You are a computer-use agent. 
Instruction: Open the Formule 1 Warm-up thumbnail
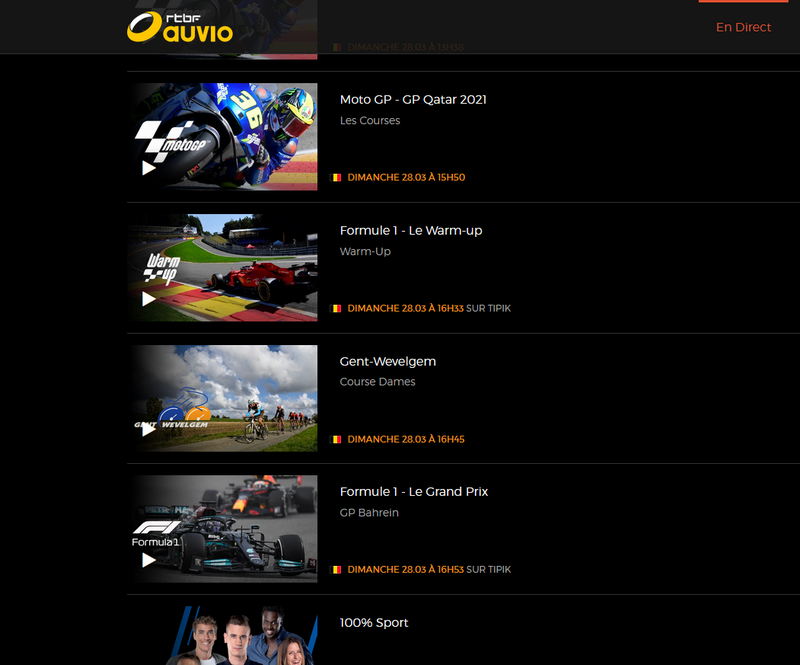coord(222,267)
